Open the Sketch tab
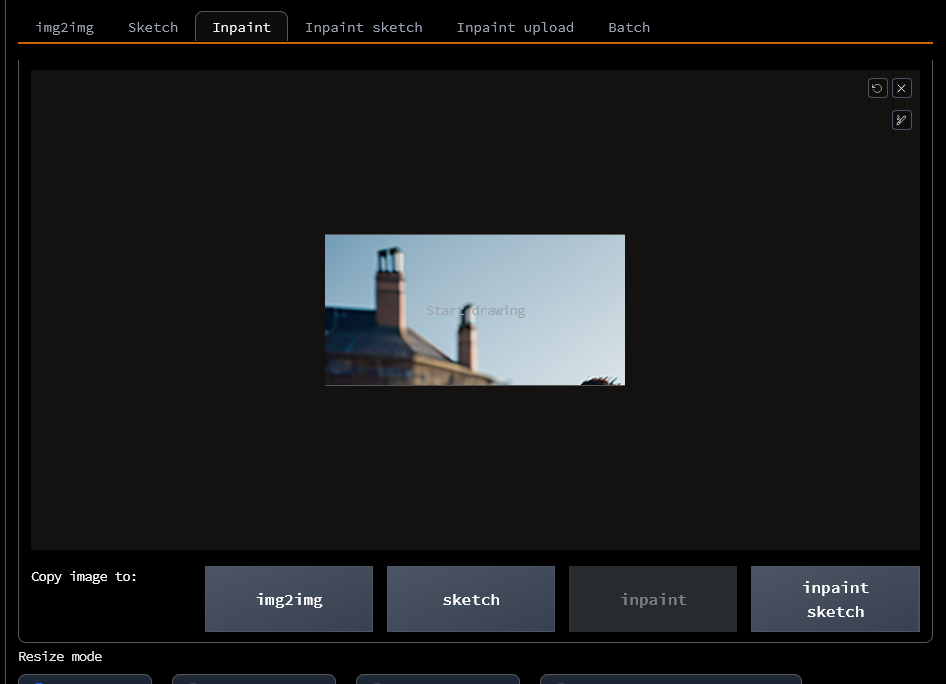 pyautogui.click(x=152, y=27)
